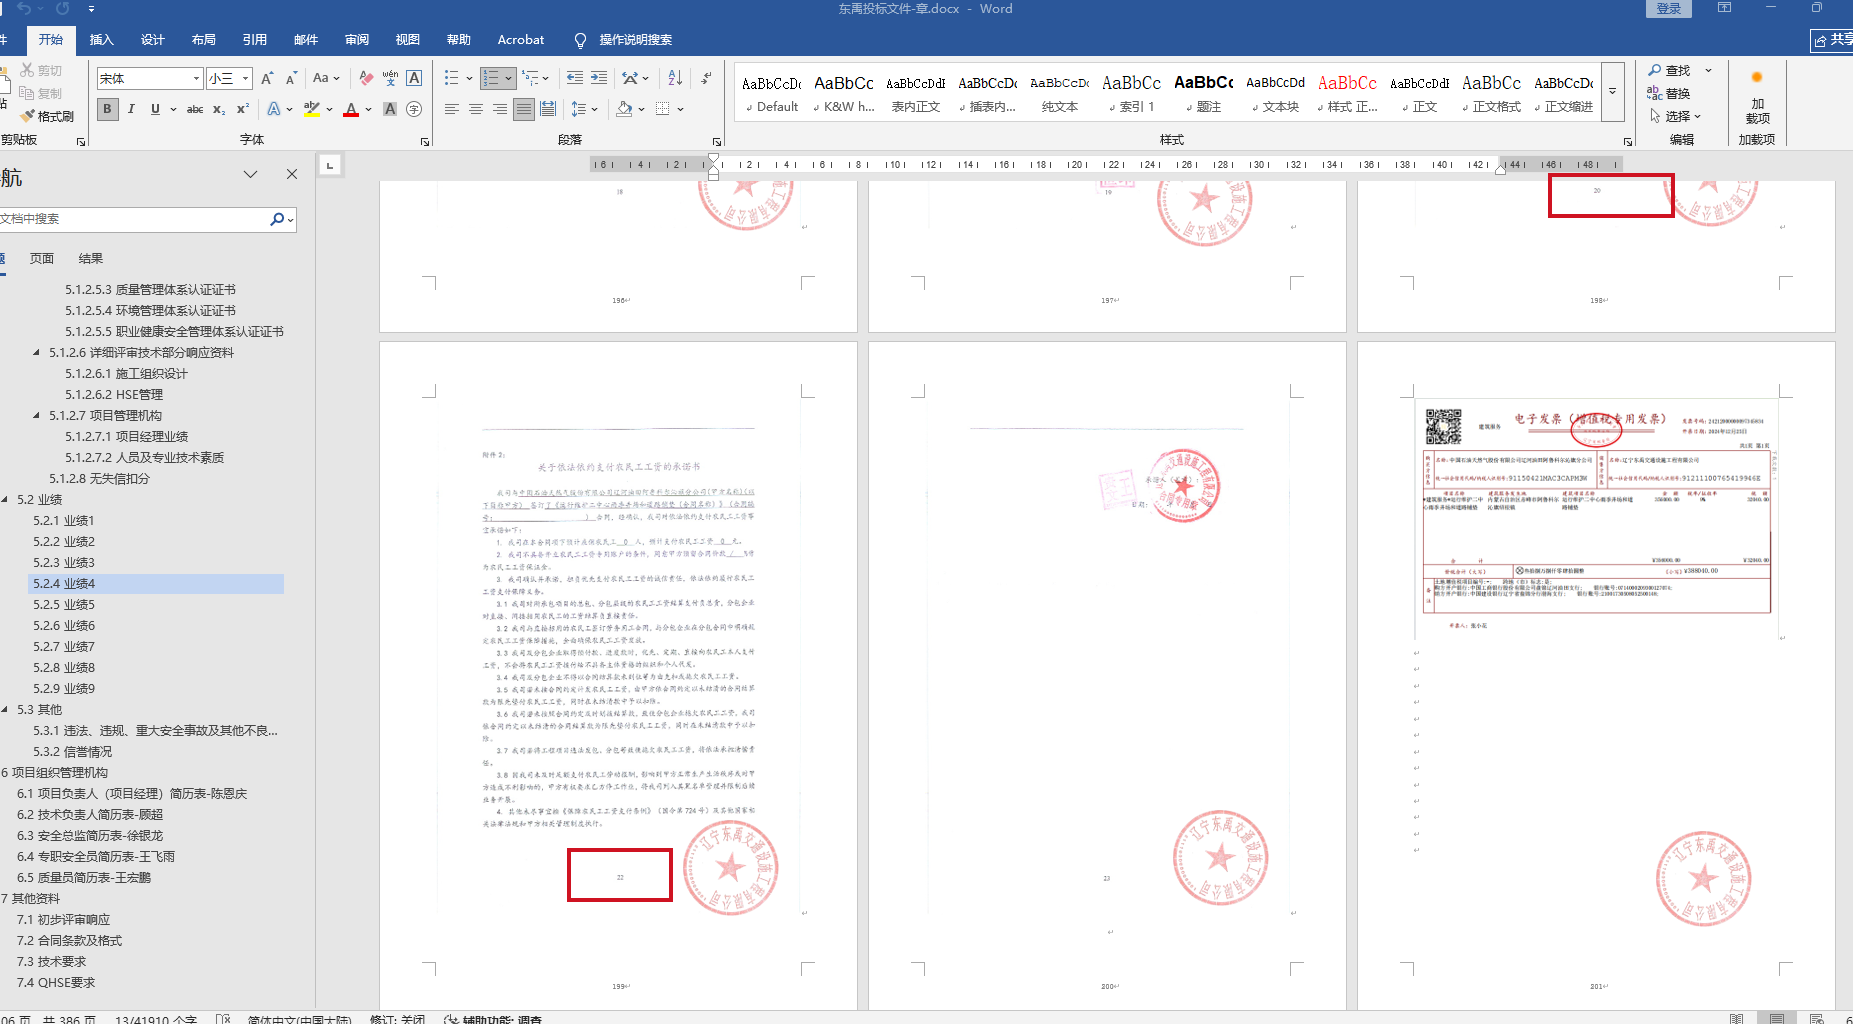Click the Format Painter (格式刷)
Image resolution: width=1853 pixels, height=1024 pixels.
pyautogui.click(x=47, y=116)
